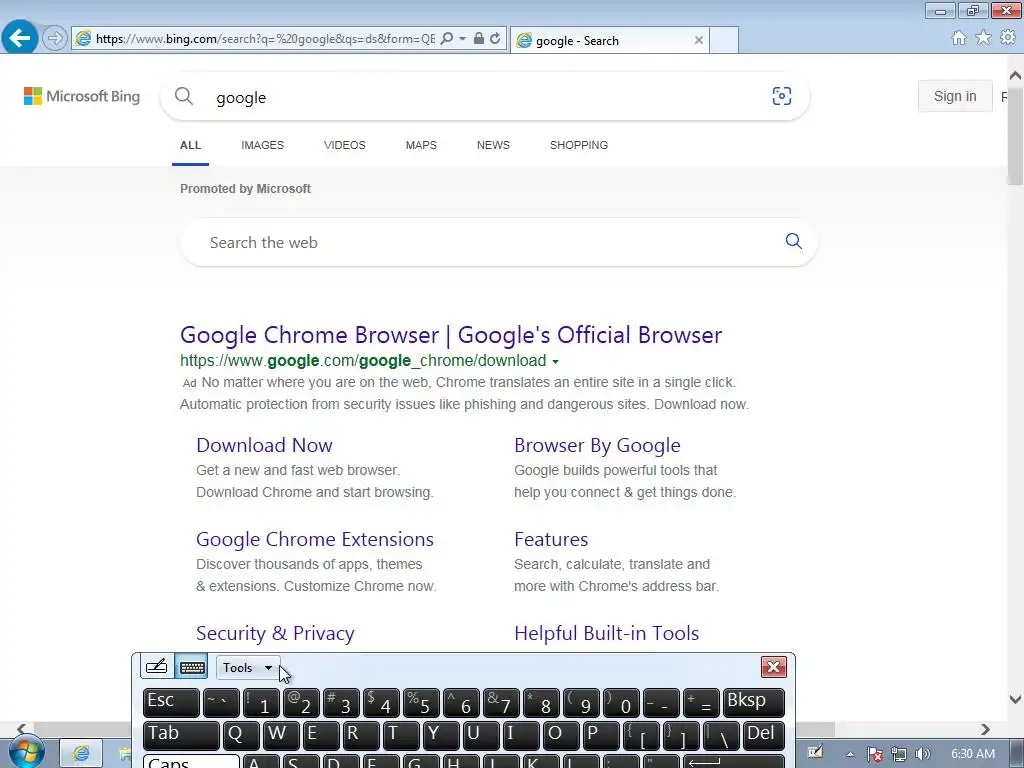Viewport: 1024px width, 768px height.
Task: Click the vertical scrollbar down arrow
Action: (x=1015, y=699)
